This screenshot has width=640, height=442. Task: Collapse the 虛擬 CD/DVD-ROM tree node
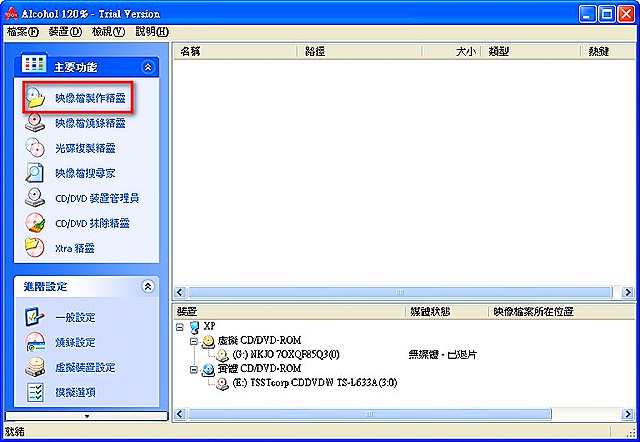pyautogui.click(x=194, y=341)
